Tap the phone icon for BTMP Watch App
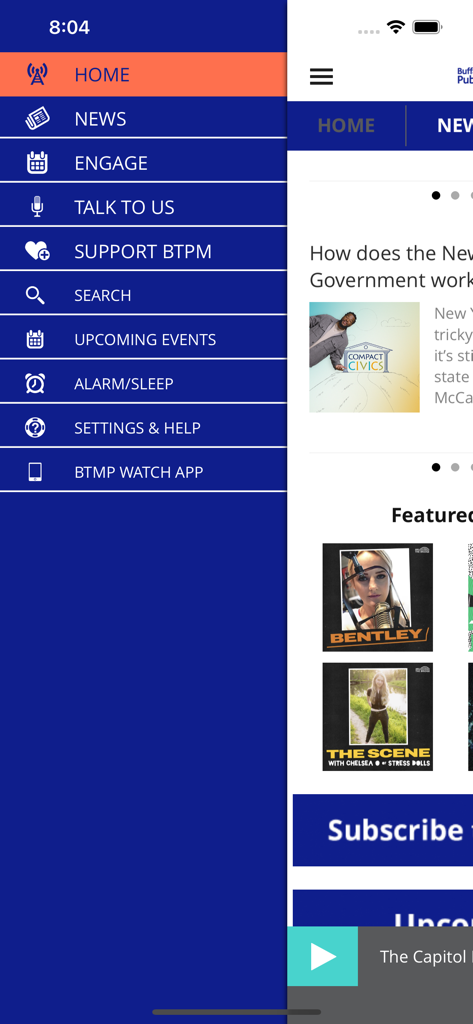473x1024 pixels. click(35, 472)
